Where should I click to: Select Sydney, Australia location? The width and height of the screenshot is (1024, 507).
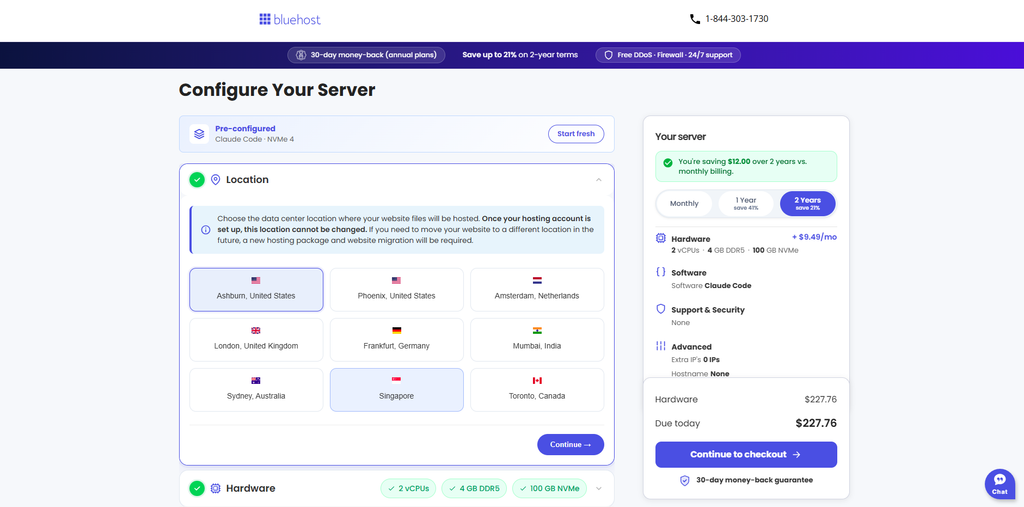pos(256,390)
